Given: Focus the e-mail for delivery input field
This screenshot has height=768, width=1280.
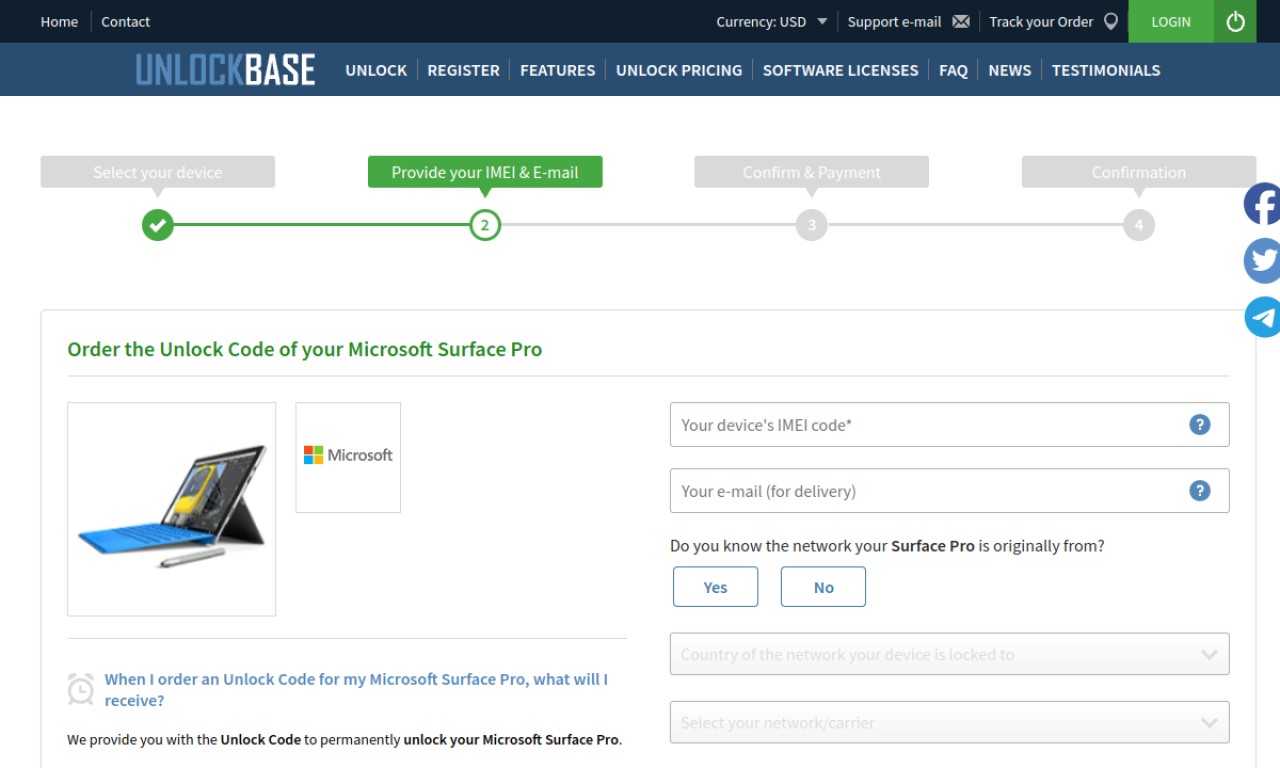Looking at the screenshot, I should pyautogui.click(x=950, y=491).
